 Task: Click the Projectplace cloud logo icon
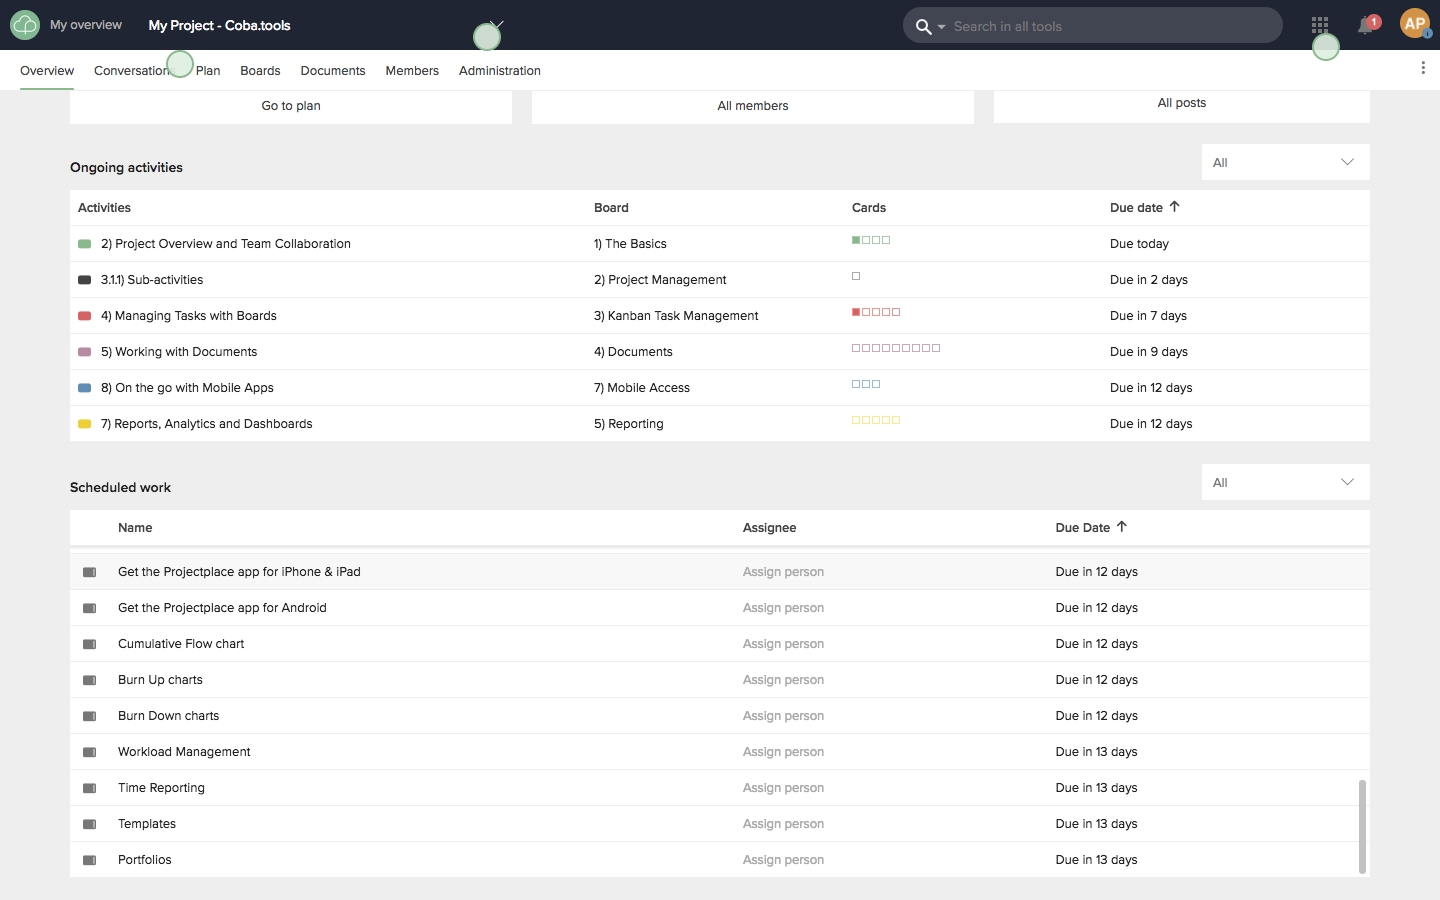pos(25,25)
